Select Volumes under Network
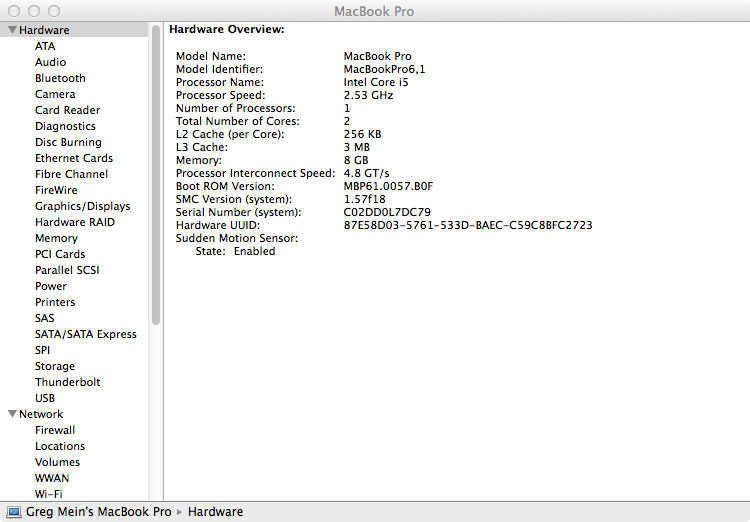Screen dimensions: 750x522 57,462
